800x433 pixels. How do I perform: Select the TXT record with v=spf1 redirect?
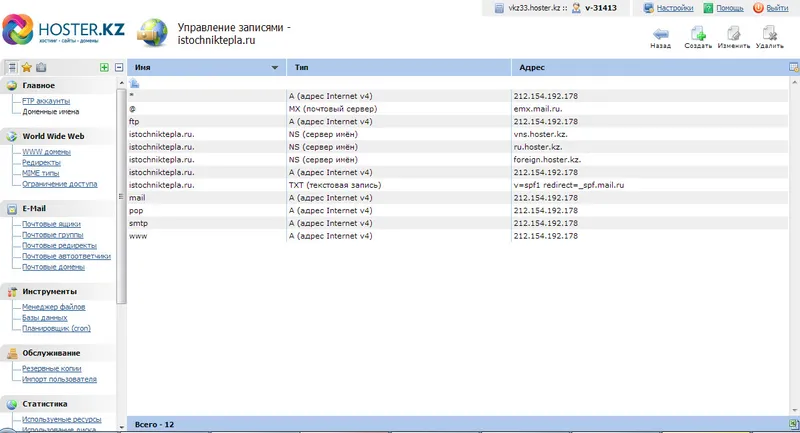pos(458,185)
